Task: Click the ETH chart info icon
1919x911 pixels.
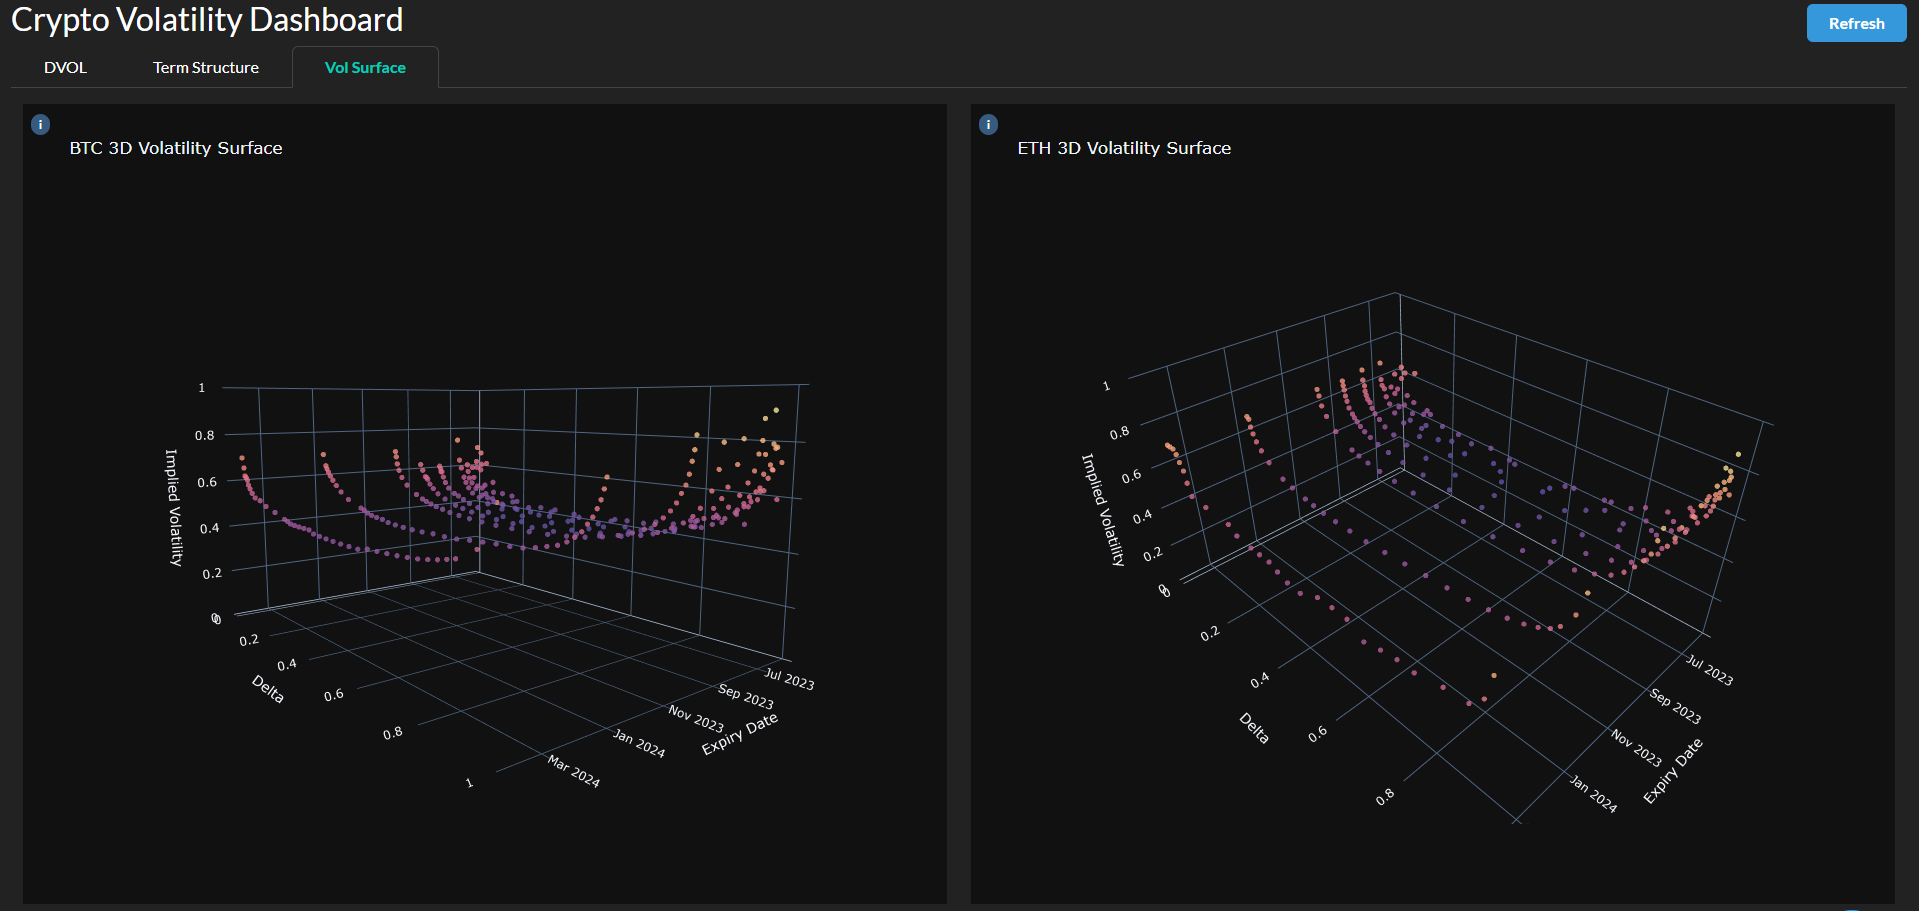Action: (x=988, y=124)
